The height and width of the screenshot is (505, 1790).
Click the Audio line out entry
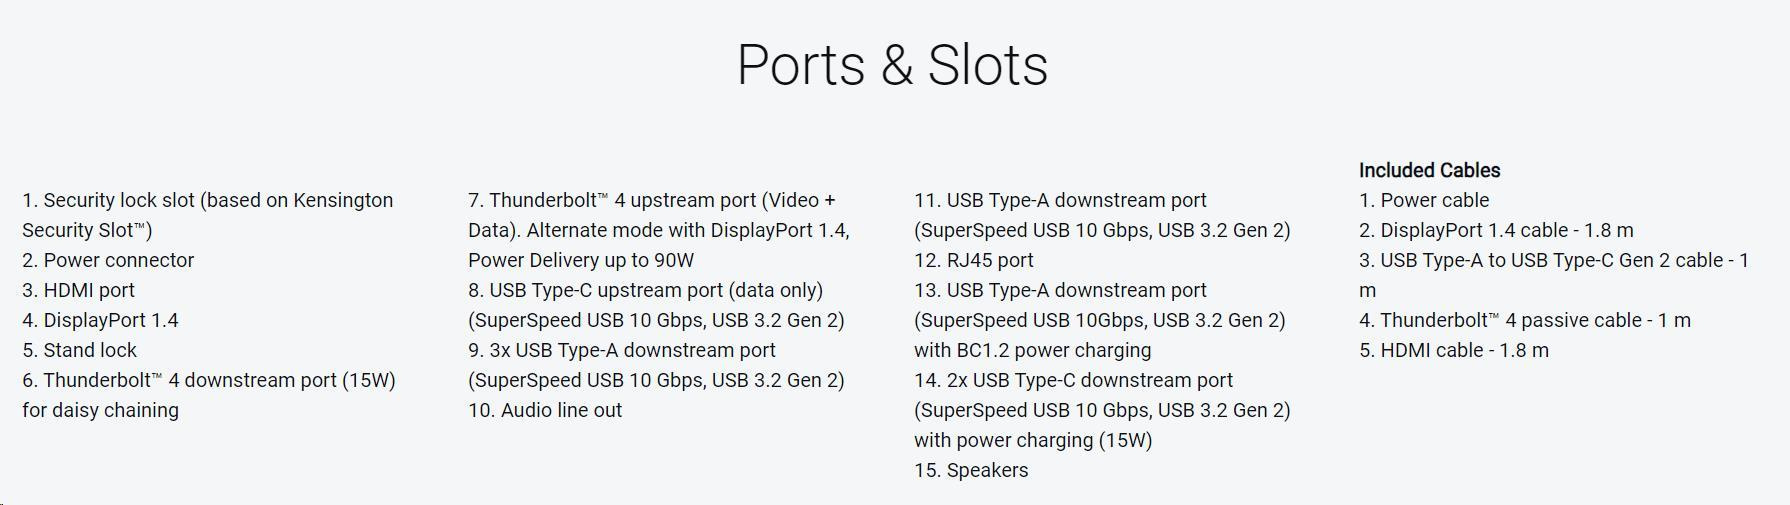click(x=545, y=411)
